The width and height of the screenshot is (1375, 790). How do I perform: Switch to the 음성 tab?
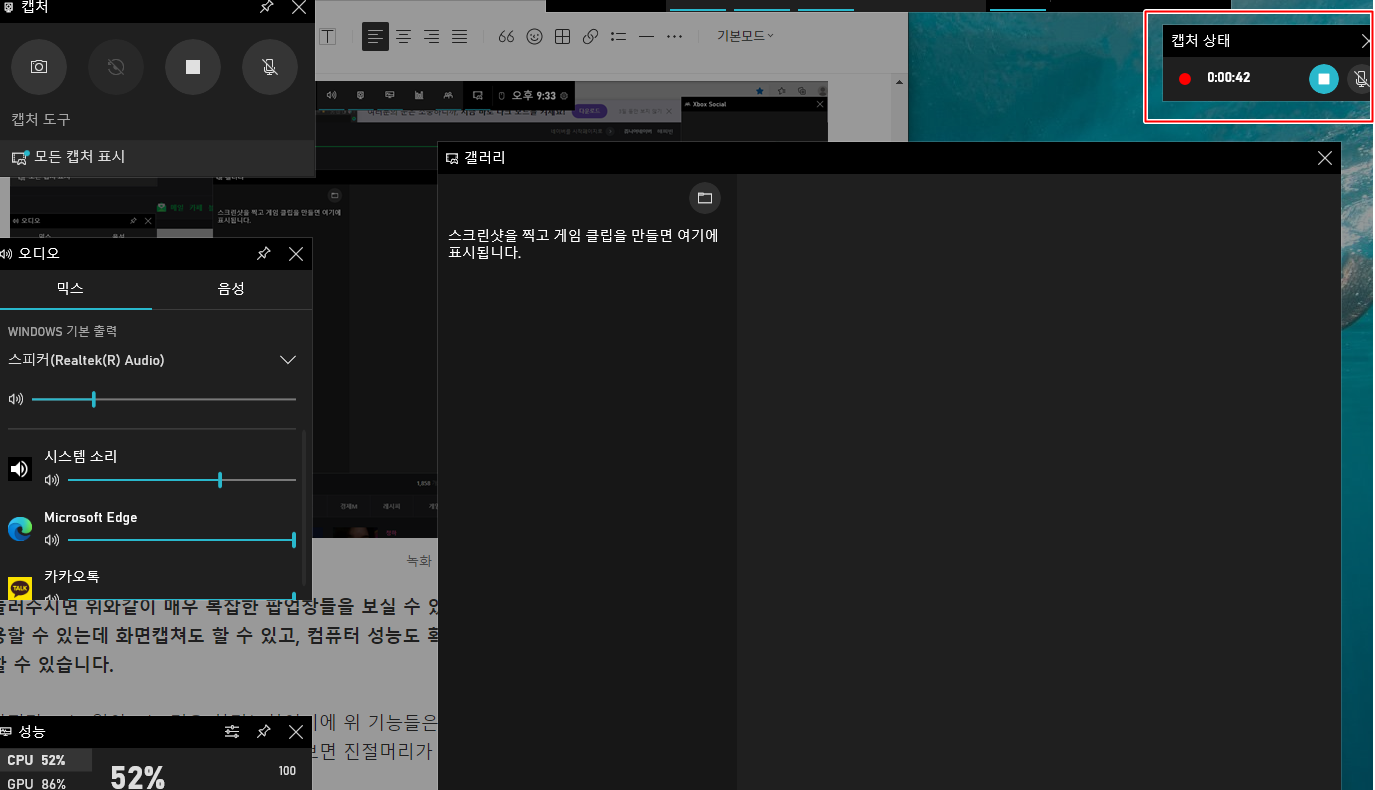(232, 287)
